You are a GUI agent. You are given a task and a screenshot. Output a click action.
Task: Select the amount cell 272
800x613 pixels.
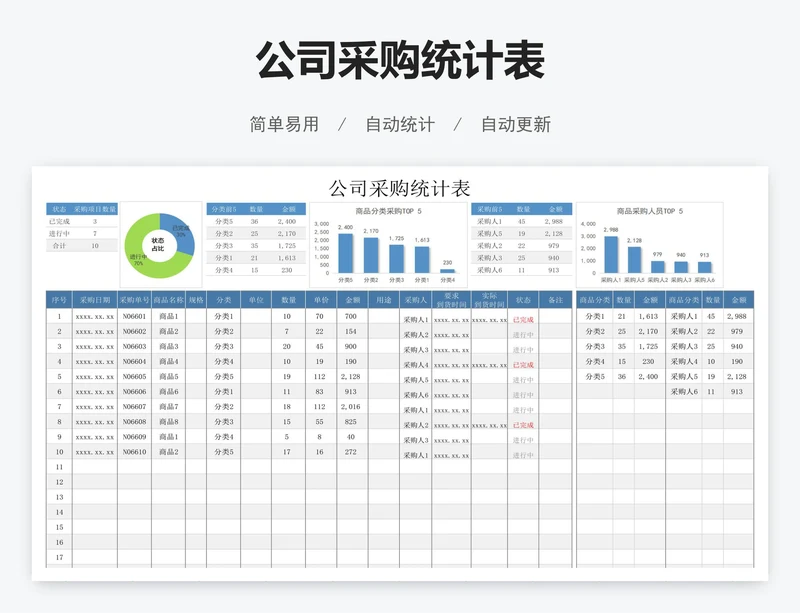click(x=351, y=452)
